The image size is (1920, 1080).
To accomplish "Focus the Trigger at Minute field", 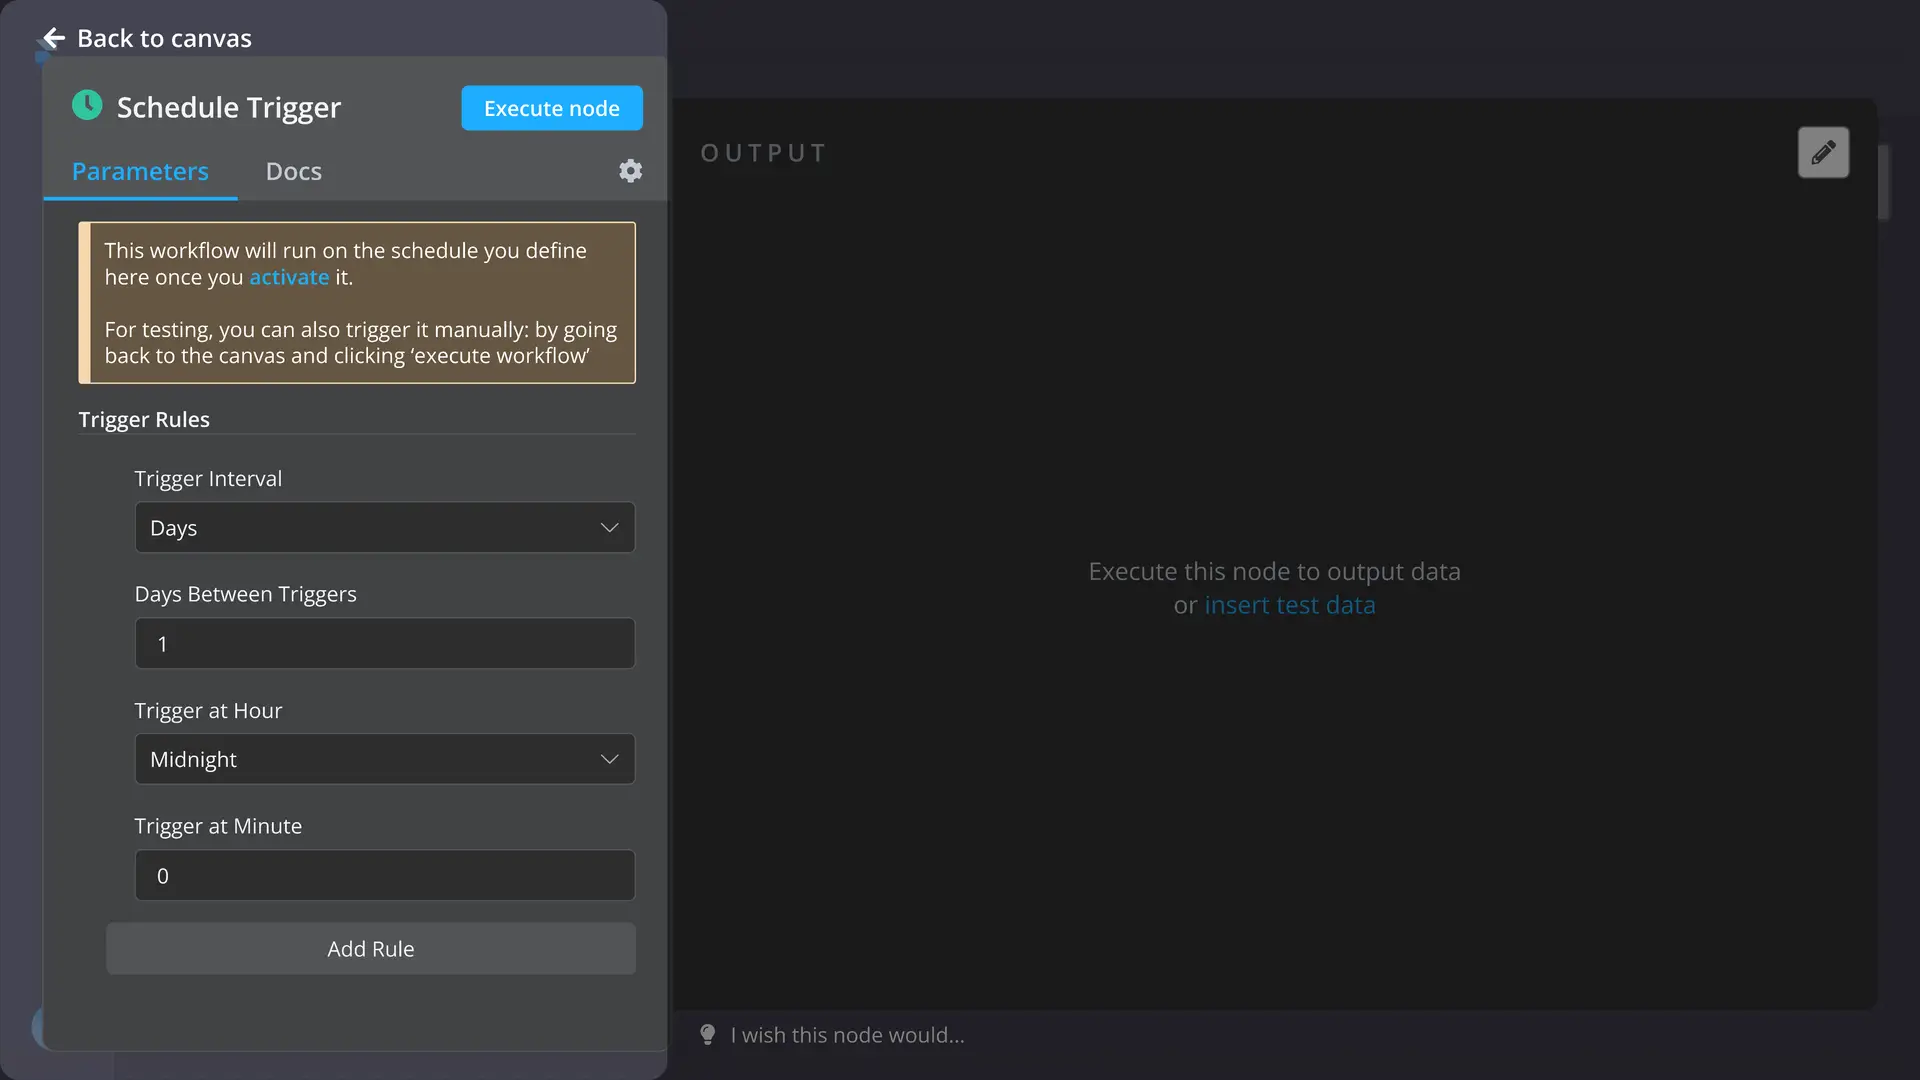I will (384, 876).
